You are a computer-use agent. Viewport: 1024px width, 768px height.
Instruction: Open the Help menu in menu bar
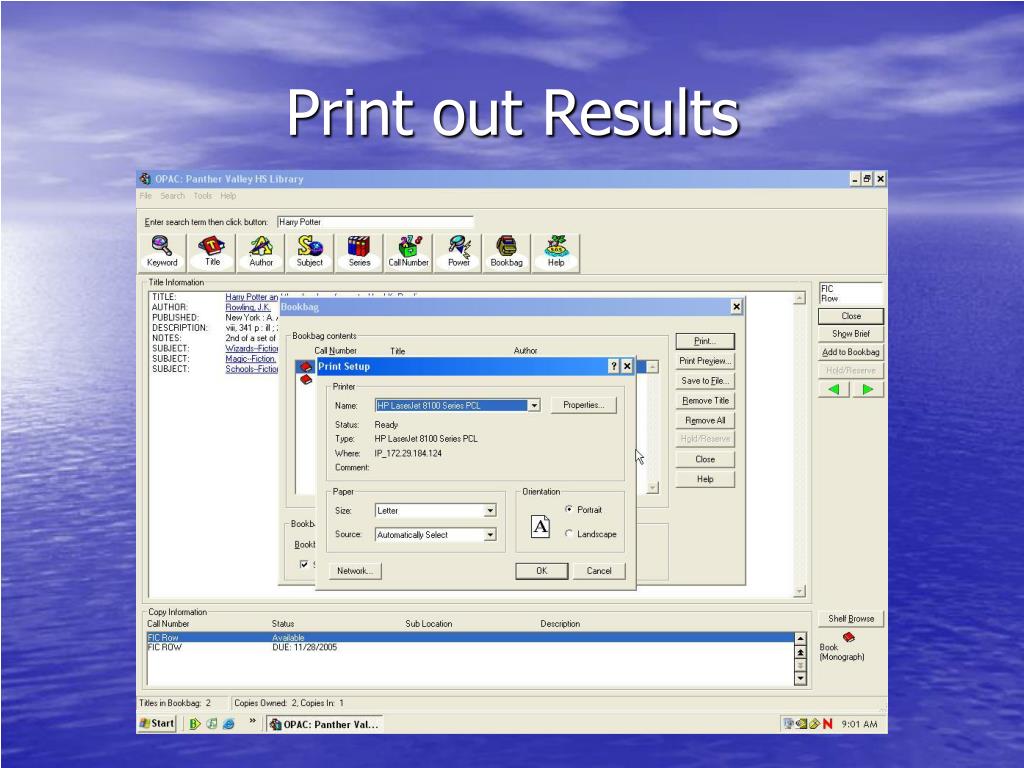pos(228,196)
